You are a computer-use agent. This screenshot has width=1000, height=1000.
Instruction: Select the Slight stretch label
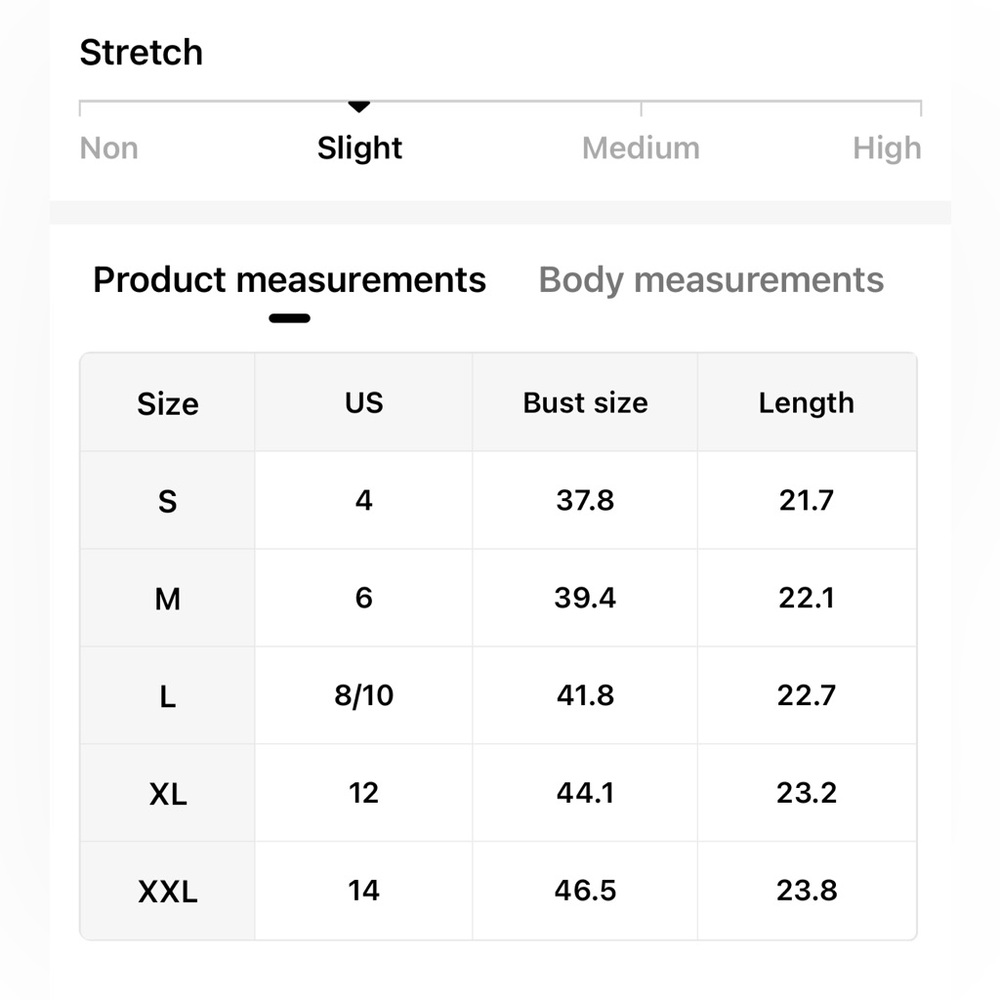pyautogui.click(x=360, y=148)
